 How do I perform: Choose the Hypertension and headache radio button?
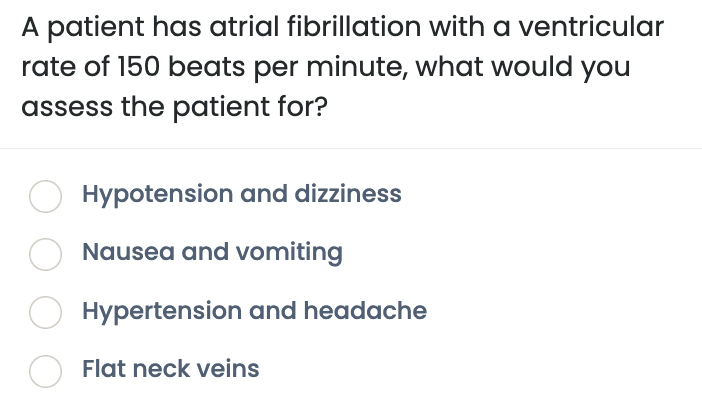click(45, 312)
